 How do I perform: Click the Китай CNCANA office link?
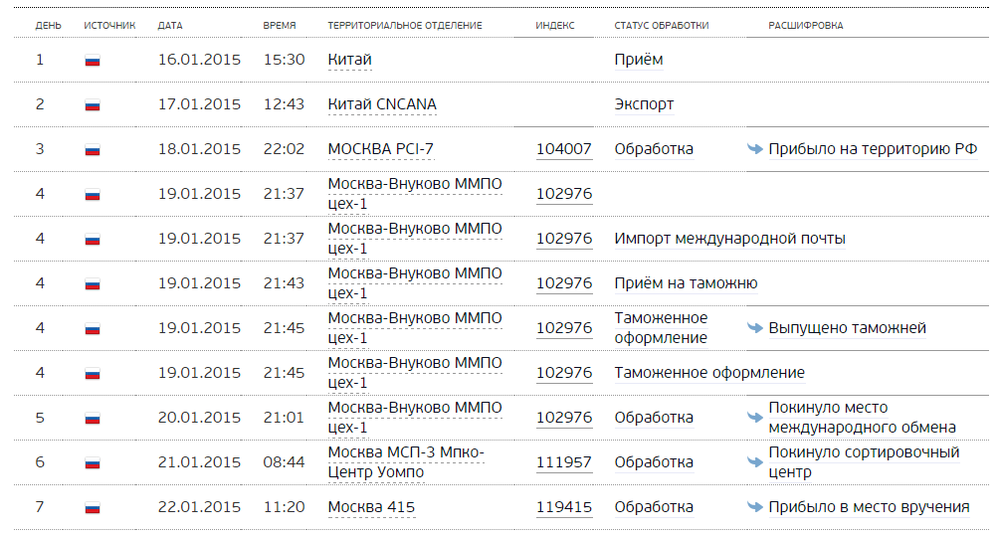382,105
